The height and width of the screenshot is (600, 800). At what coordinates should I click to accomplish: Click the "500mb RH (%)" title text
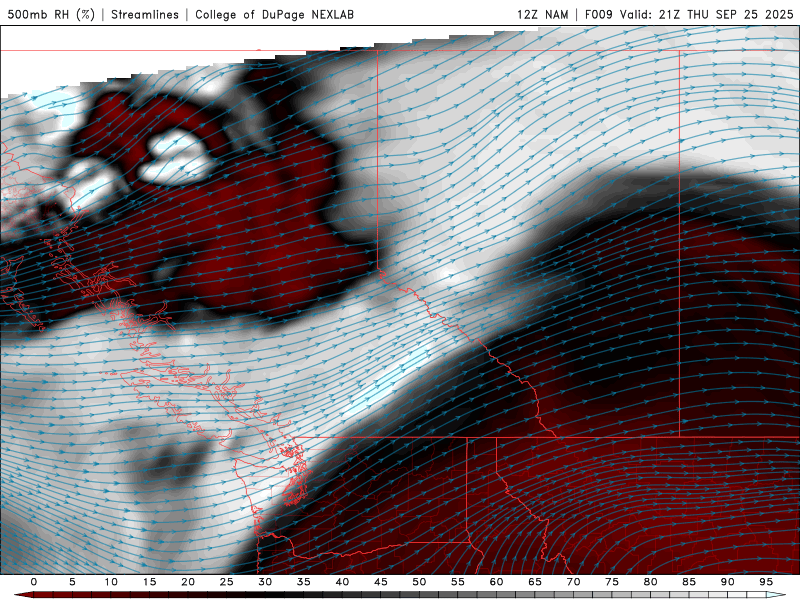tap(51, 14)
